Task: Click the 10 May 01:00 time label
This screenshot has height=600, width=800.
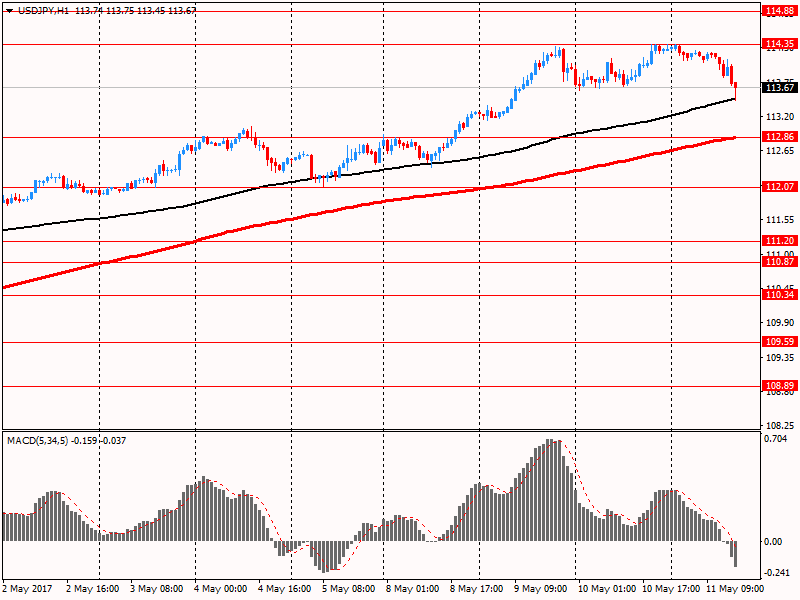Action: [x=607, y=589]
